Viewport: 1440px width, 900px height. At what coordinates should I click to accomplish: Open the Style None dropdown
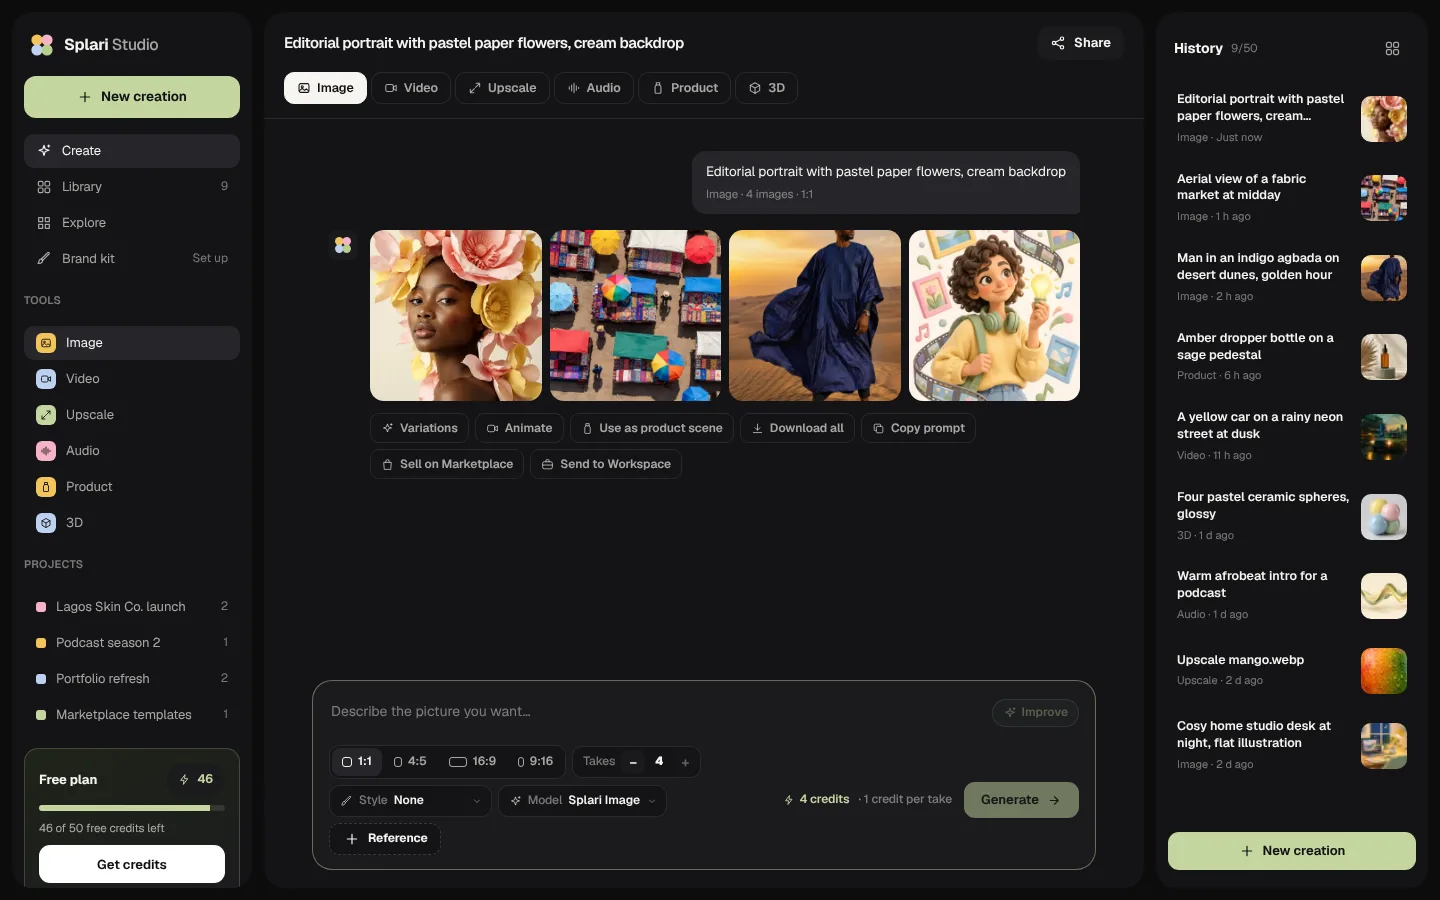pyautogui.click(x=410, y=800)
